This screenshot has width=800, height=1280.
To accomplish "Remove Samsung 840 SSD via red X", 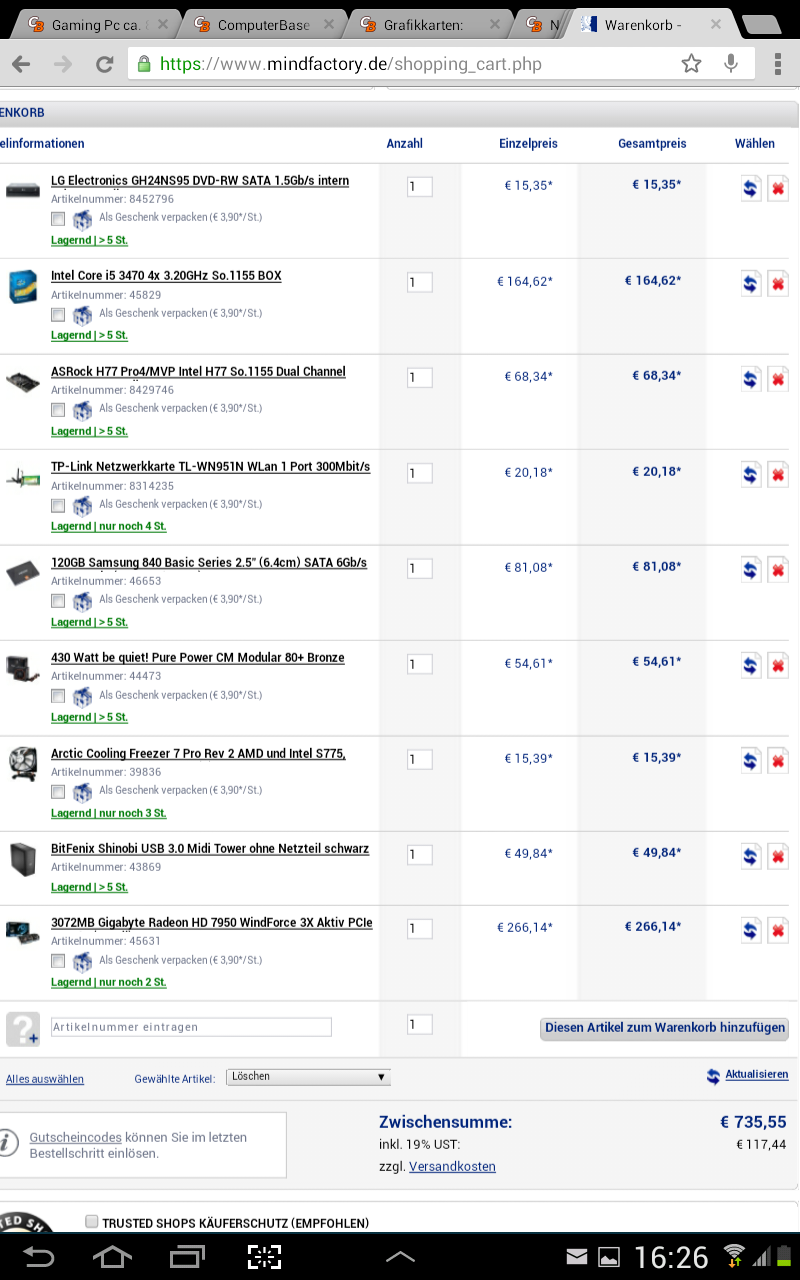I will [778, 570].
